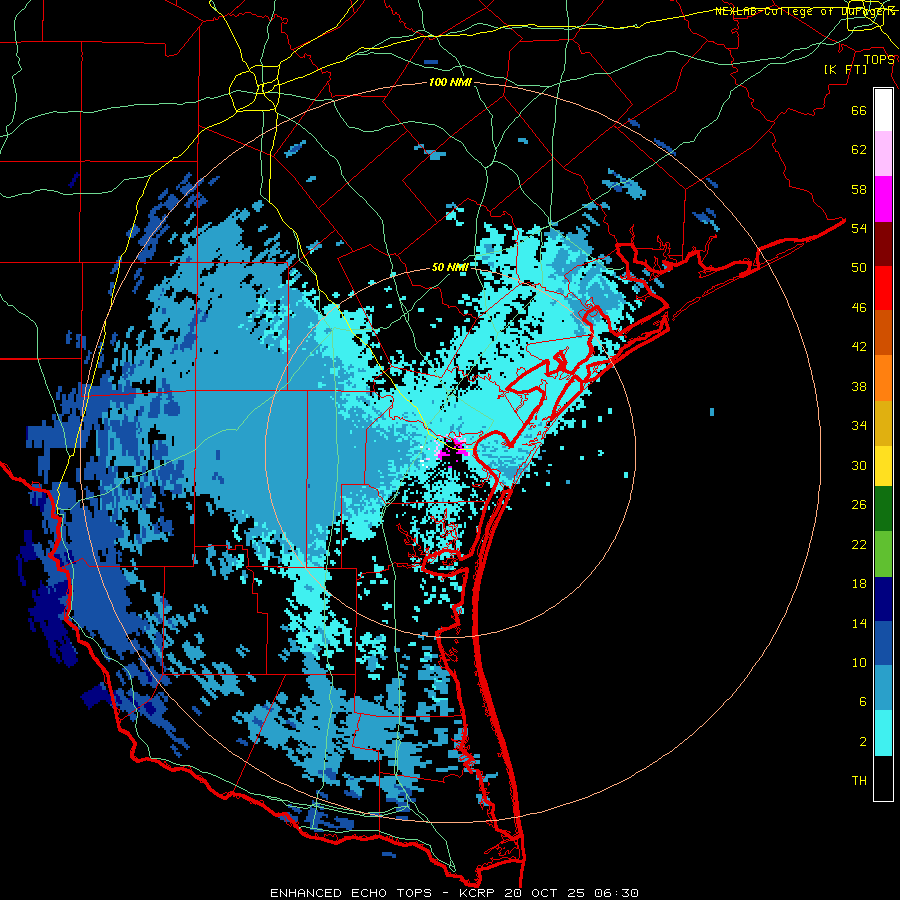Click the magenta legend swatch

(x=883, y=199)
